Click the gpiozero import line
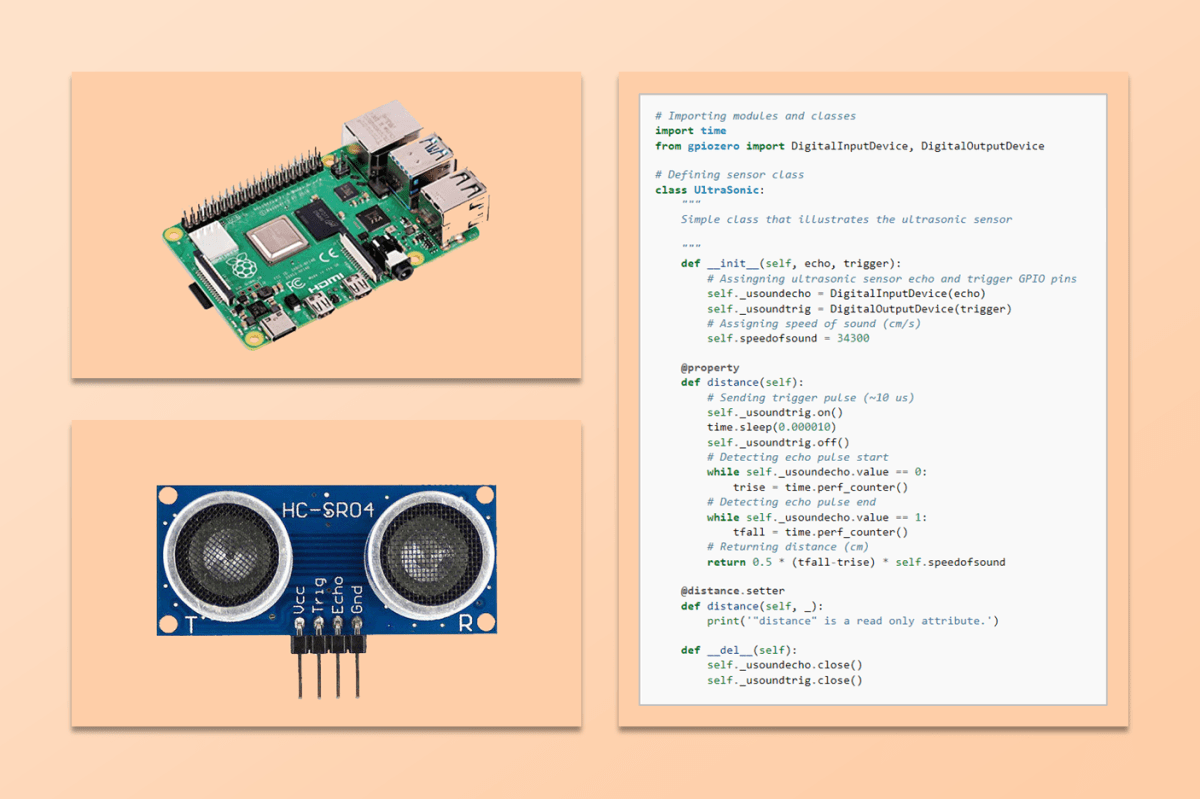Viewport: 1200px width, 799px height. click(850, 145)
